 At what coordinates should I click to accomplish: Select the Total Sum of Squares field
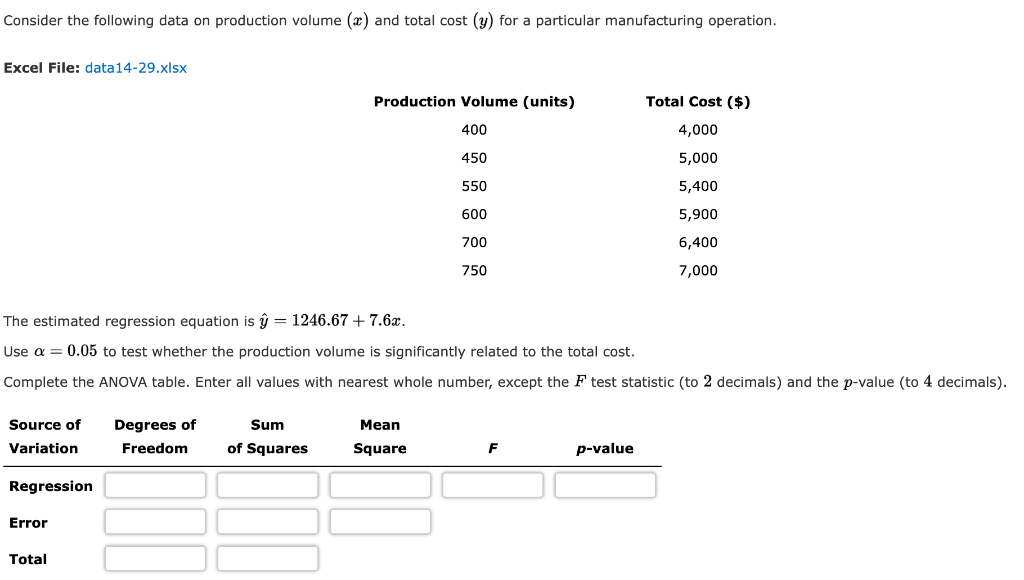pyautogui.click(x=267, y=558)
